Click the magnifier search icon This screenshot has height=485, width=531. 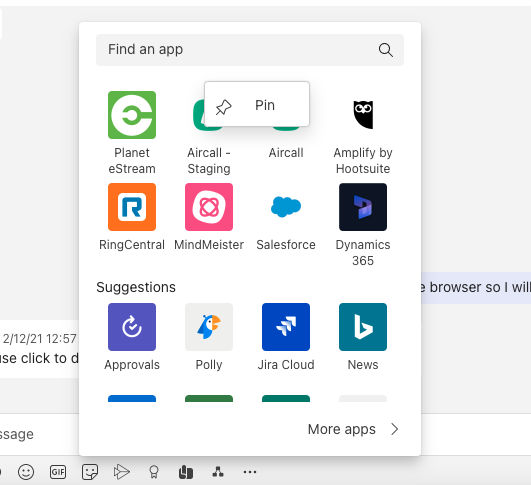click(386, 50)
